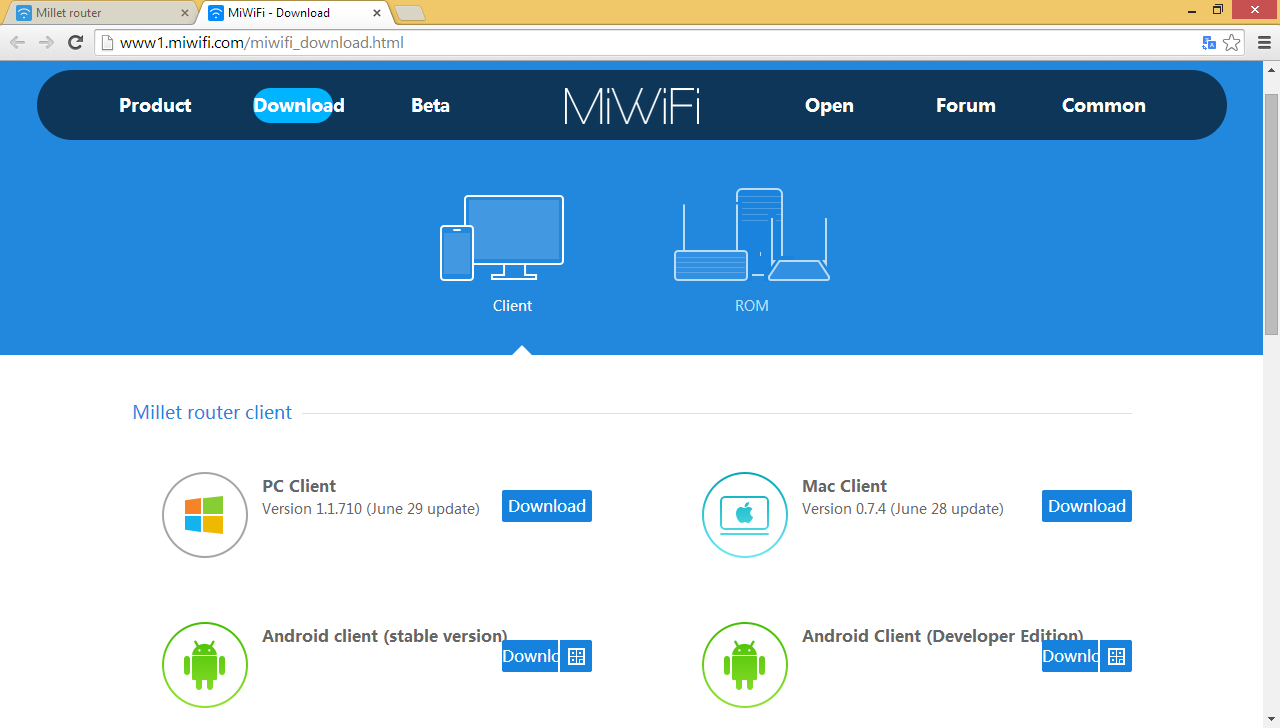Click "Version 0.7.4 (June 28 update)" text

[903, 509]
